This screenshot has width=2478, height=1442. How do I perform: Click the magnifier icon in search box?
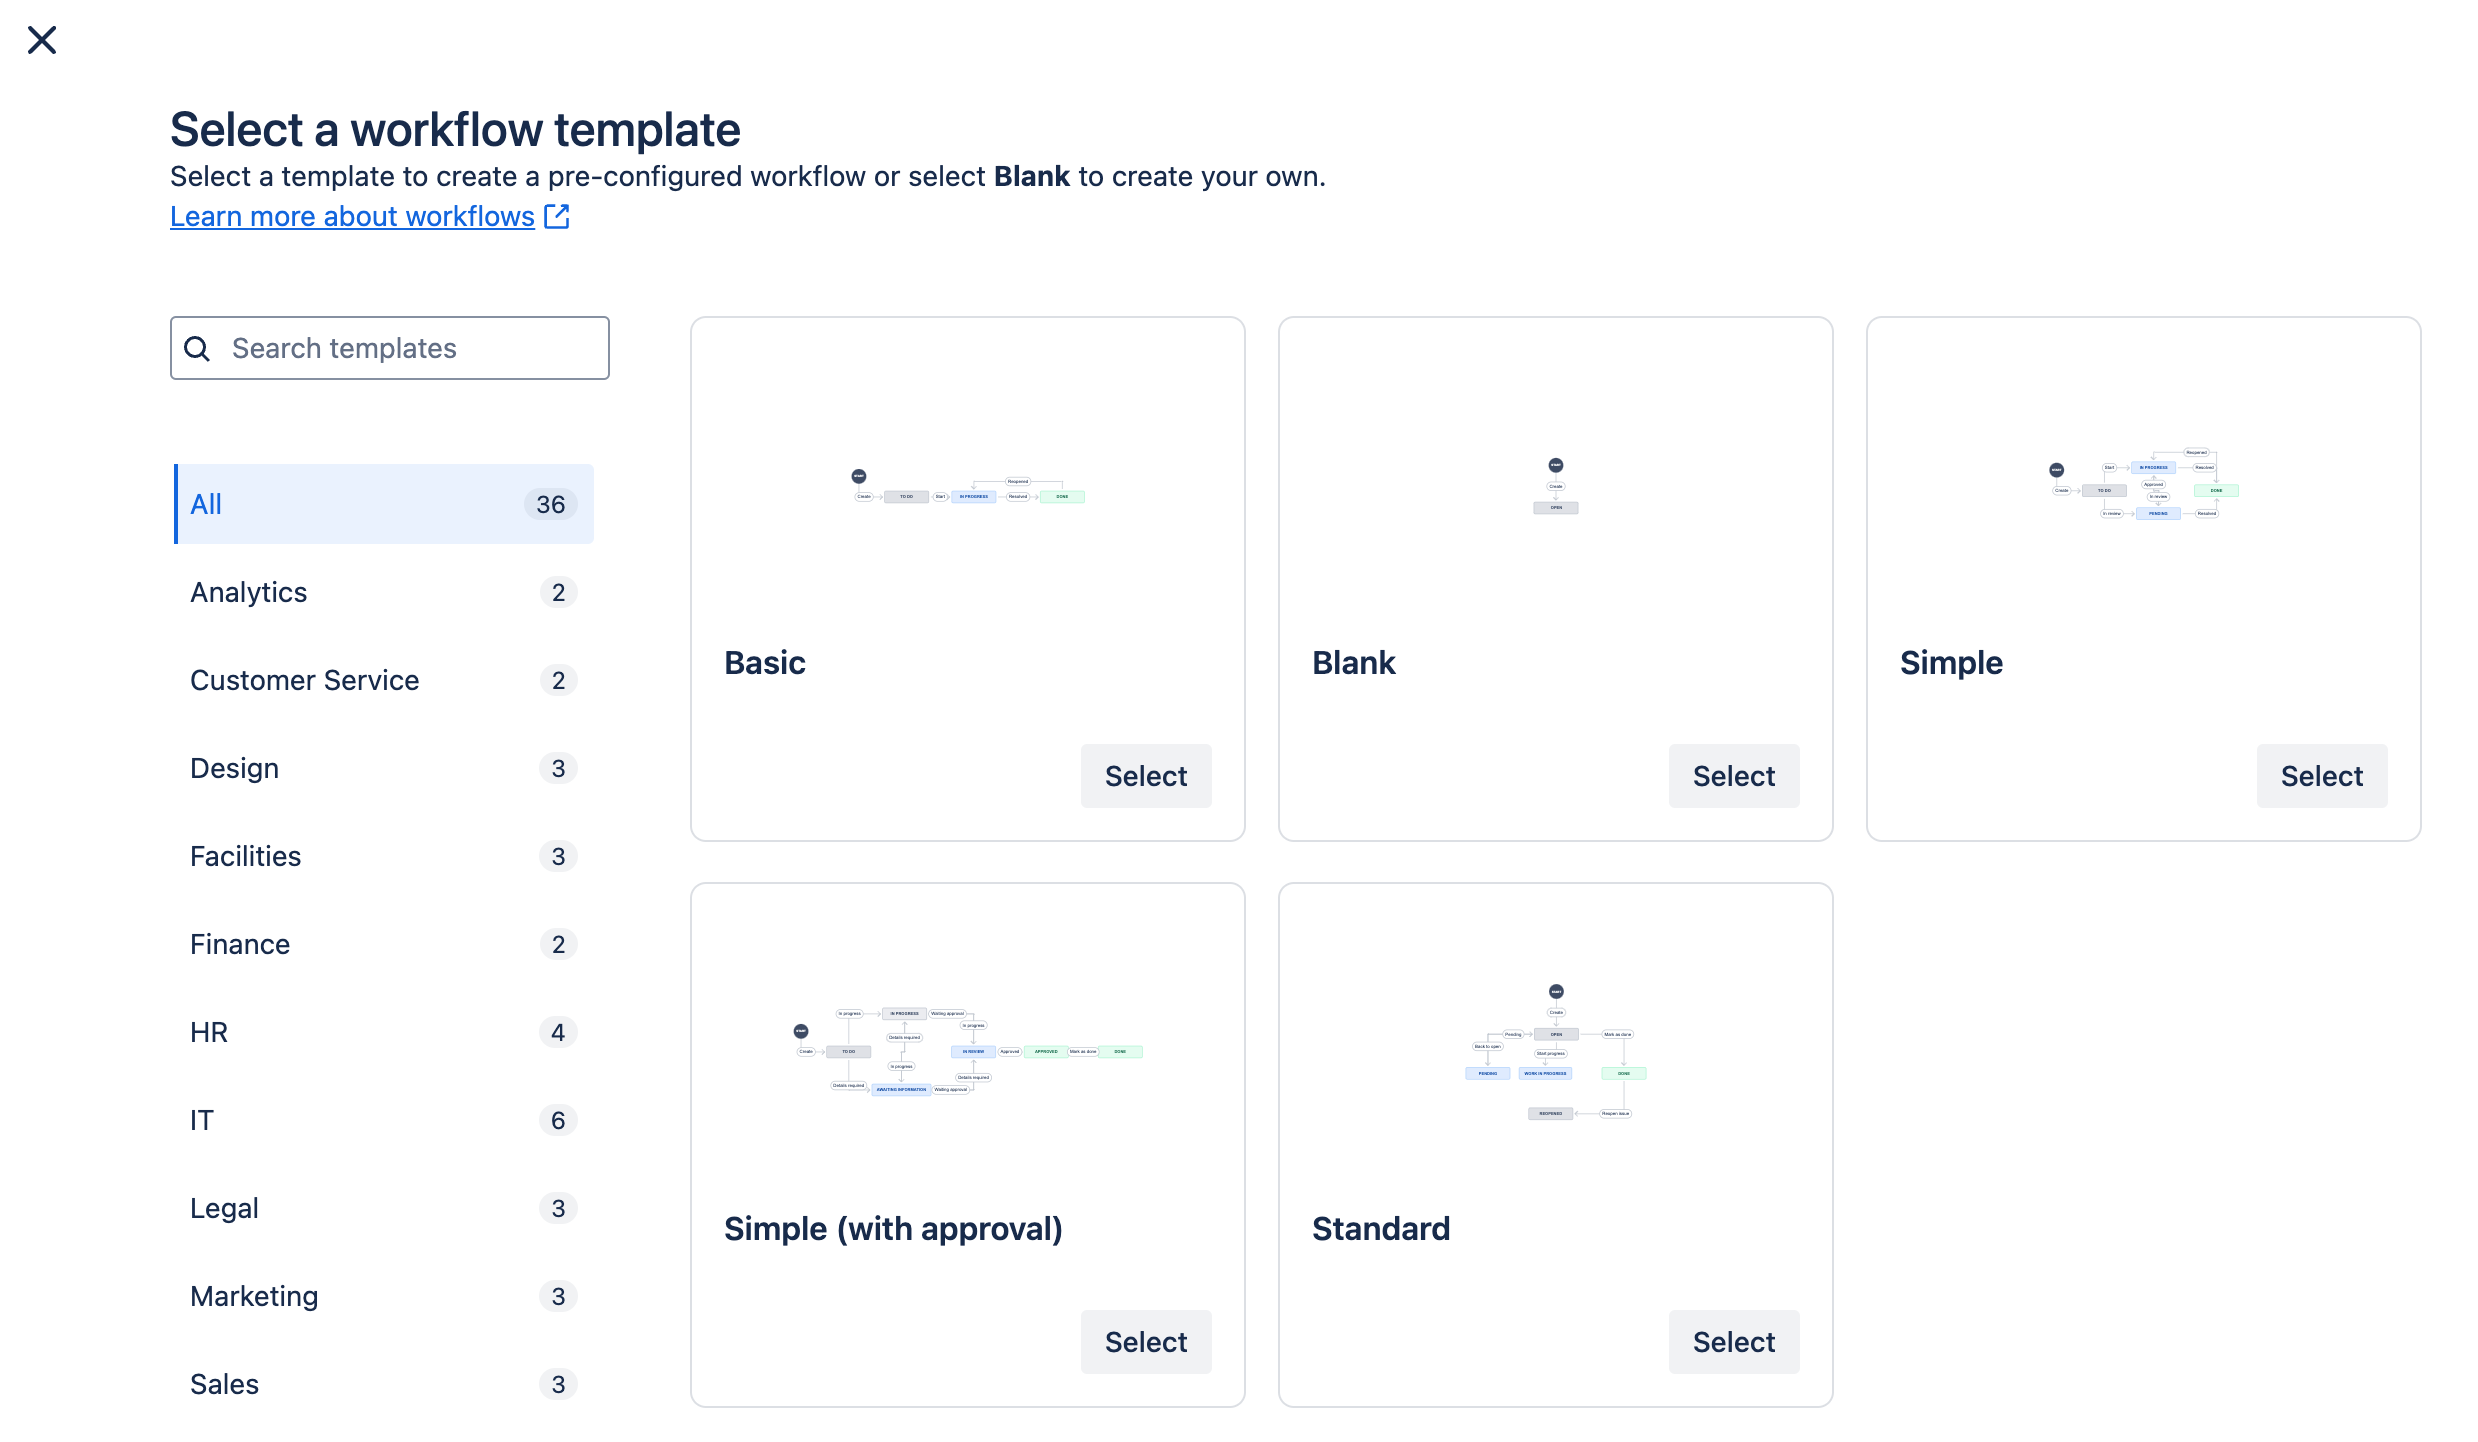coord(198,348)
